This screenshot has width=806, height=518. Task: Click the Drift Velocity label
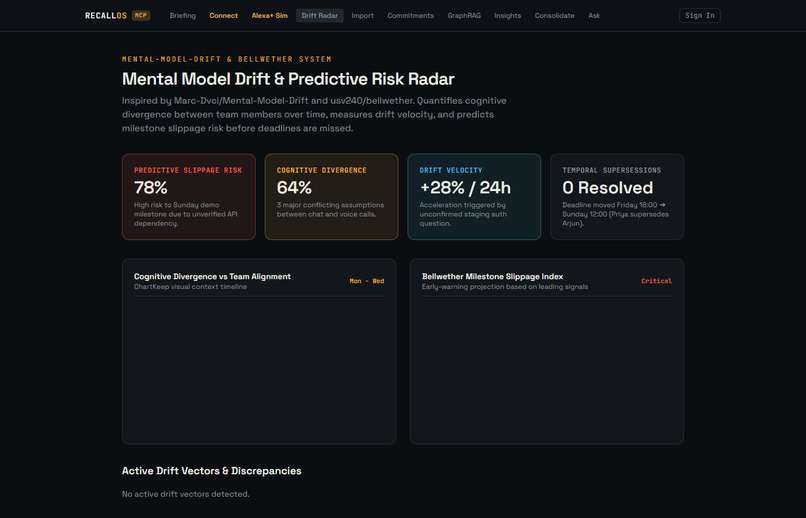(451, 170)
